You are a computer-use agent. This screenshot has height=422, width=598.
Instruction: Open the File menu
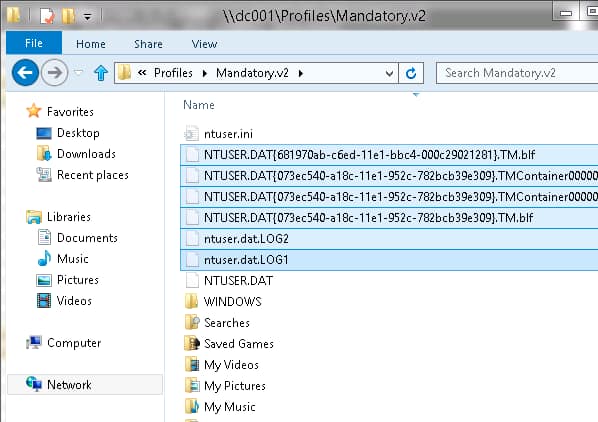coord(34,43)
